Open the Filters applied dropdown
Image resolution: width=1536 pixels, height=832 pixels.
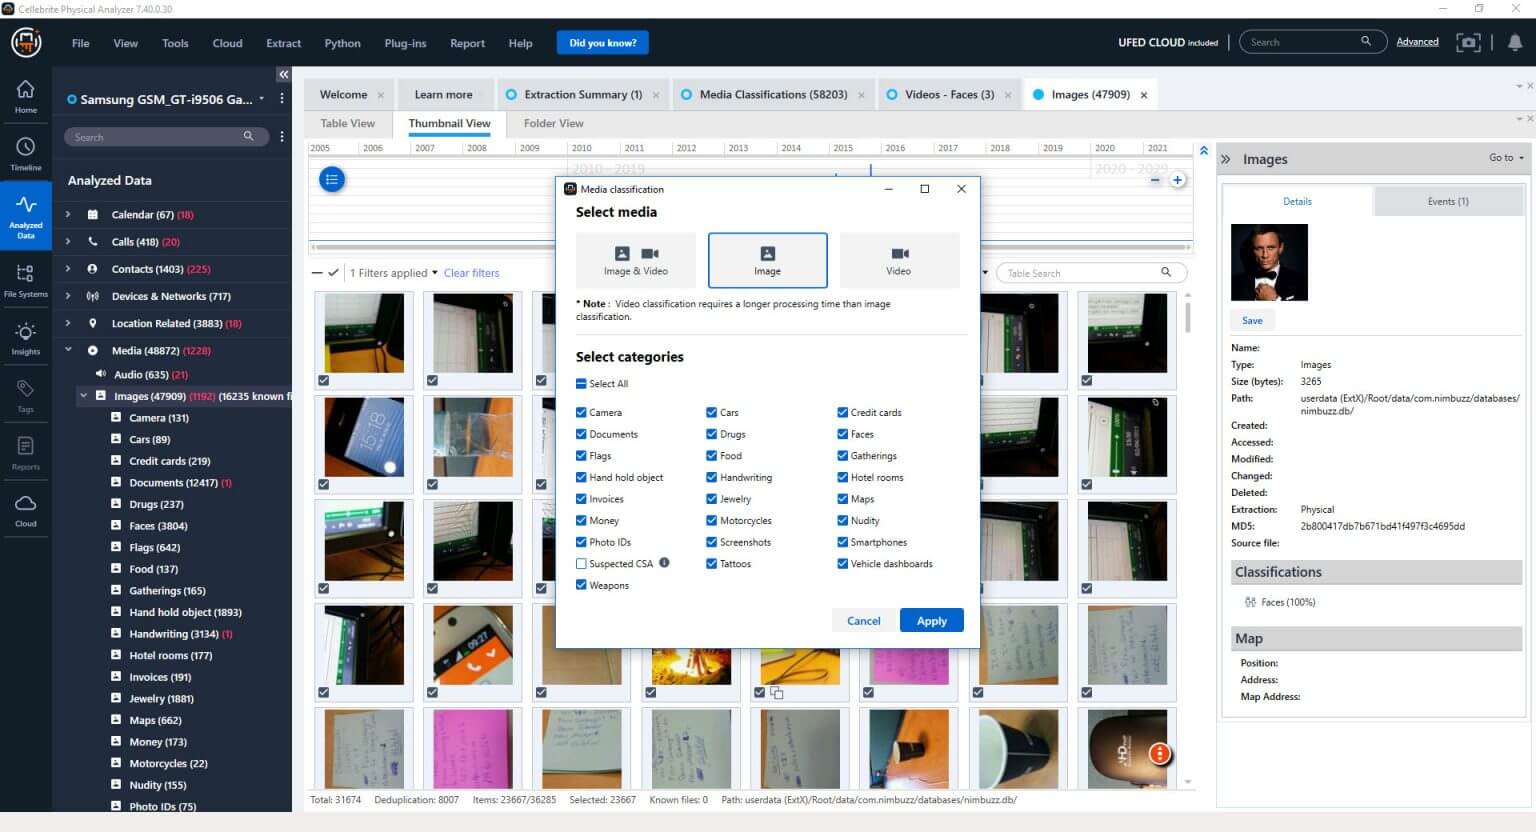[393, 273]
